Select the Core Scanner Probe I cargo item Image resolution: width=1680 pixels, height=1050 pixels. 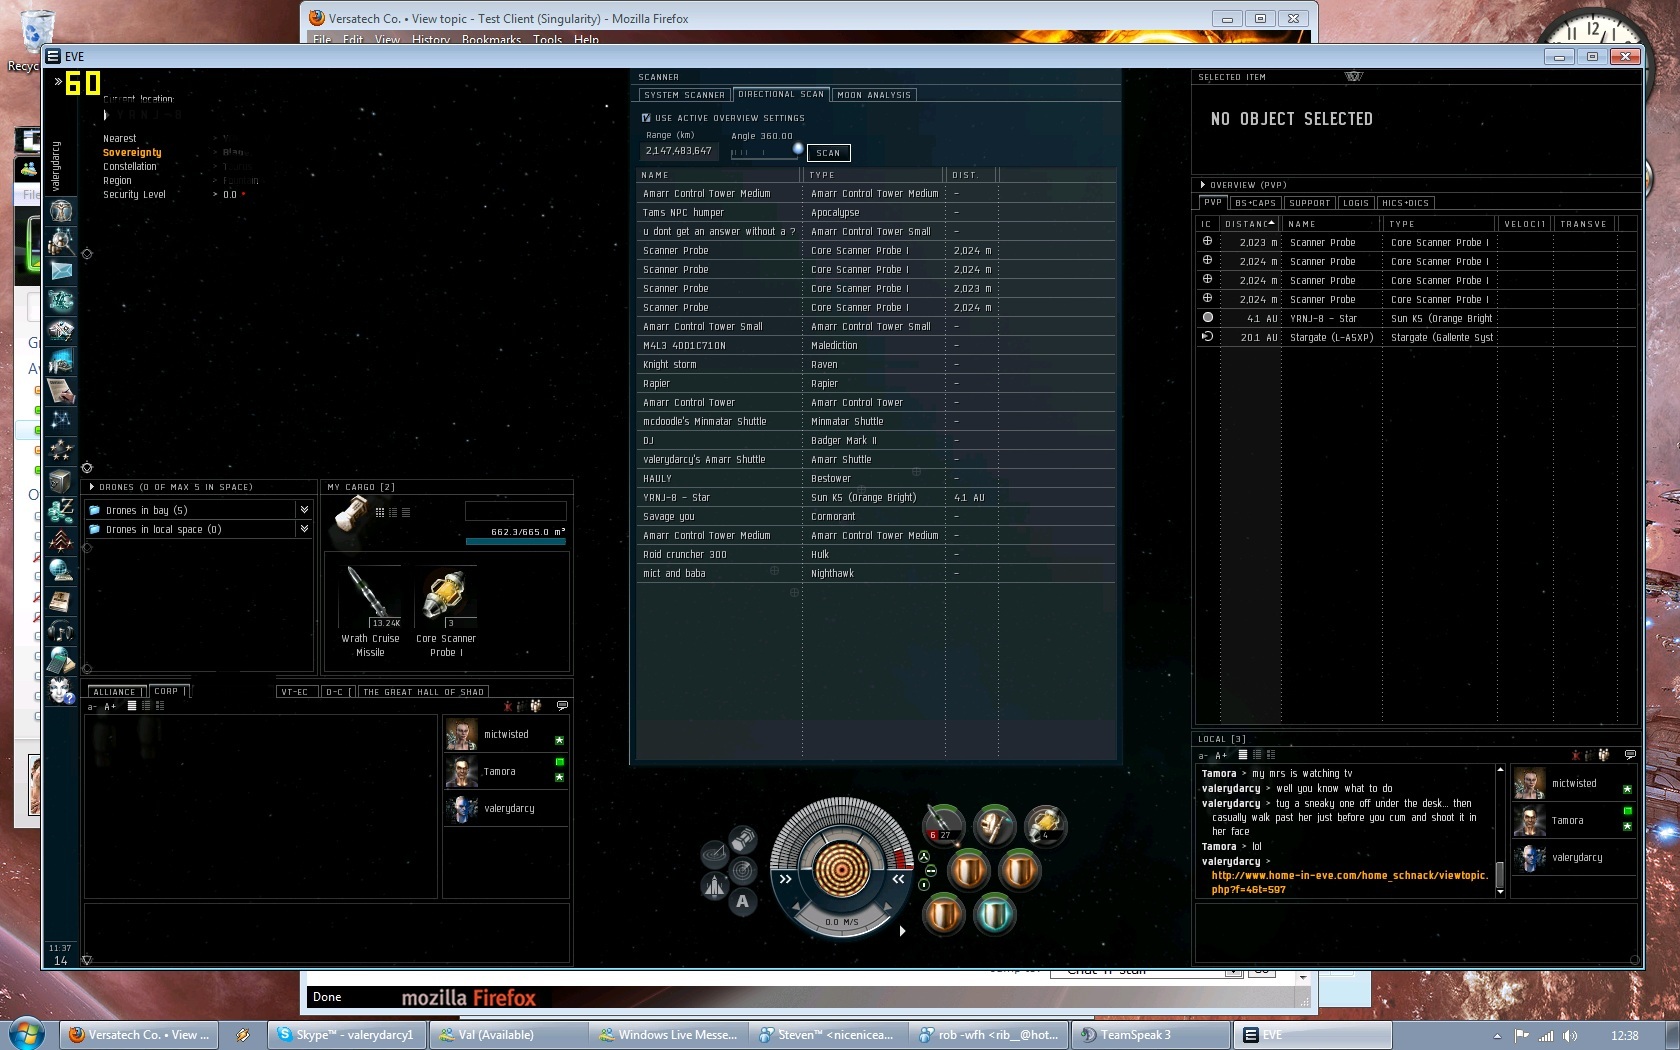445,613
